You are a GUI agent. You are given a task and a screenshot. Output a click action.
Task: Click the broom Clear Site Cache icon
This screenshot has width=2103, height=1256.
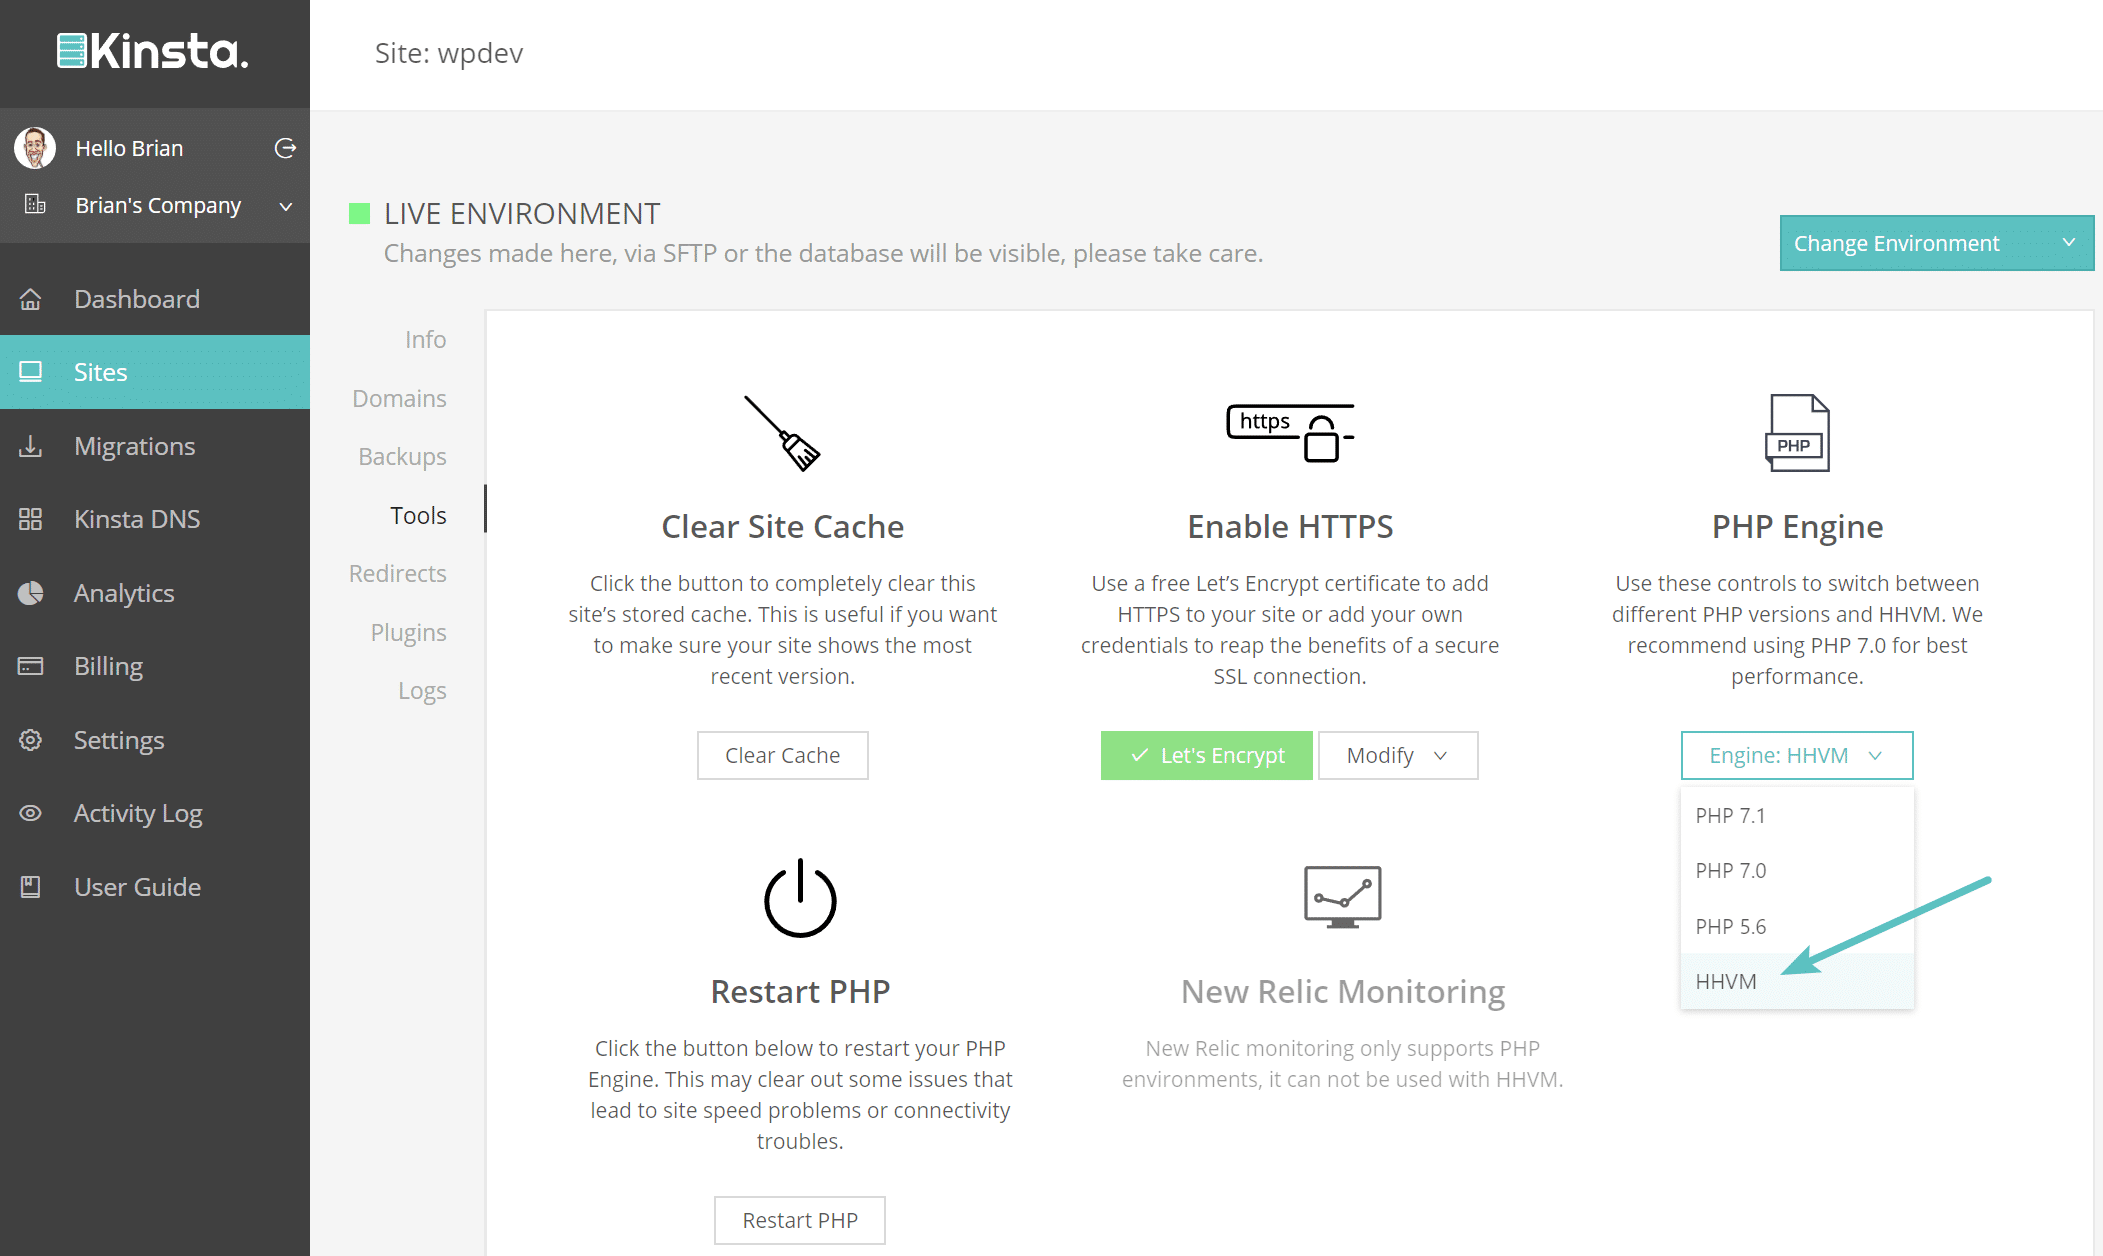782,433
